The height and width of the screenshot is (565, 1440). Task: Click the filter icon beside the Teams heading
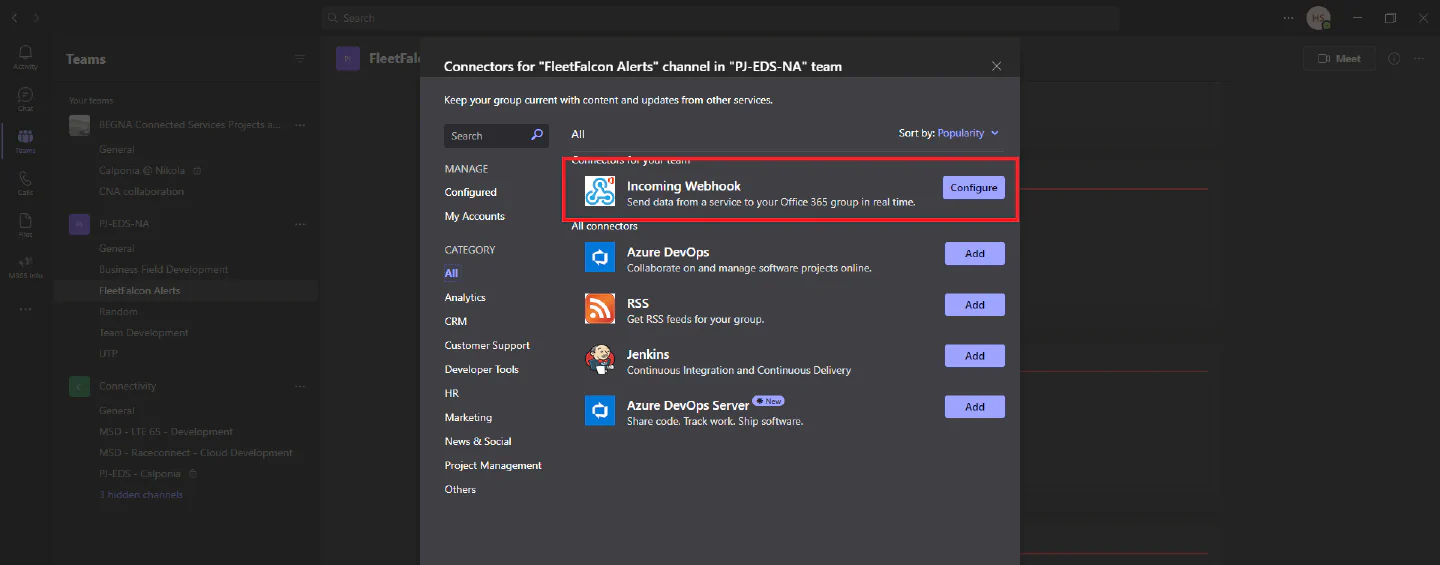coord(299,59)
